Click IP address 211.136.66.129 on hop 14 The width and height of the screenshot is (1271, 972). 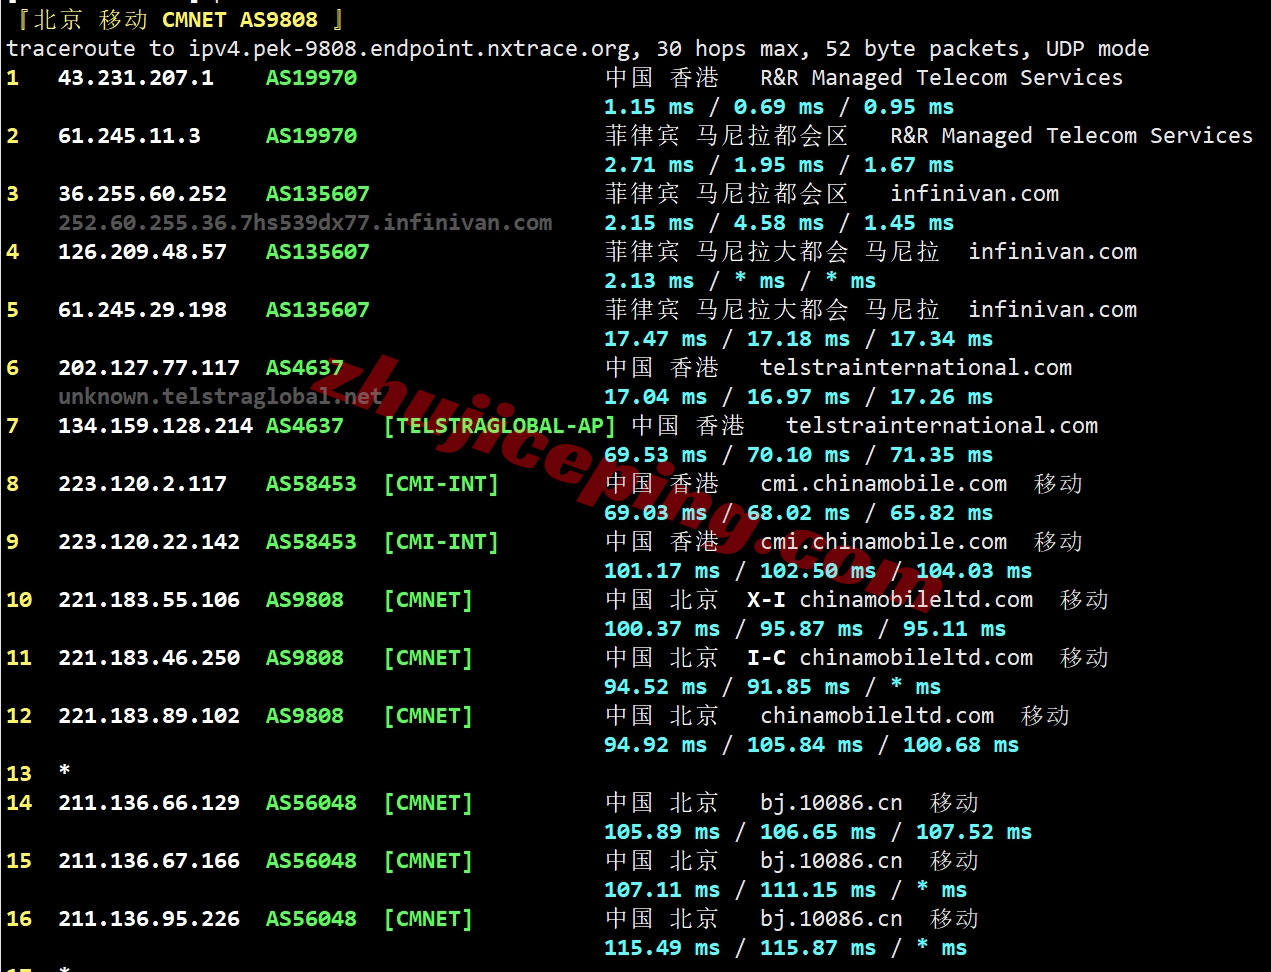(x=148, y=803)
